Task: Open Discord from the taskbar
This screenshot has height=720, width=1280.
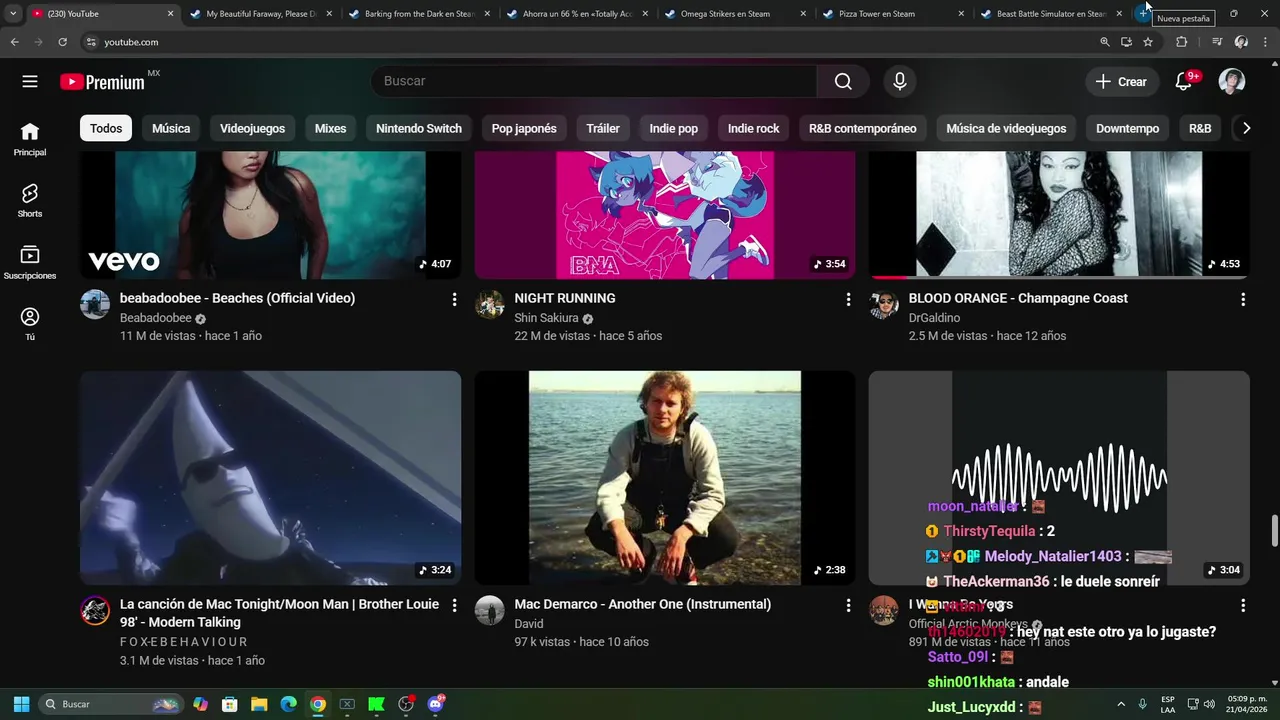Action: 435,704
